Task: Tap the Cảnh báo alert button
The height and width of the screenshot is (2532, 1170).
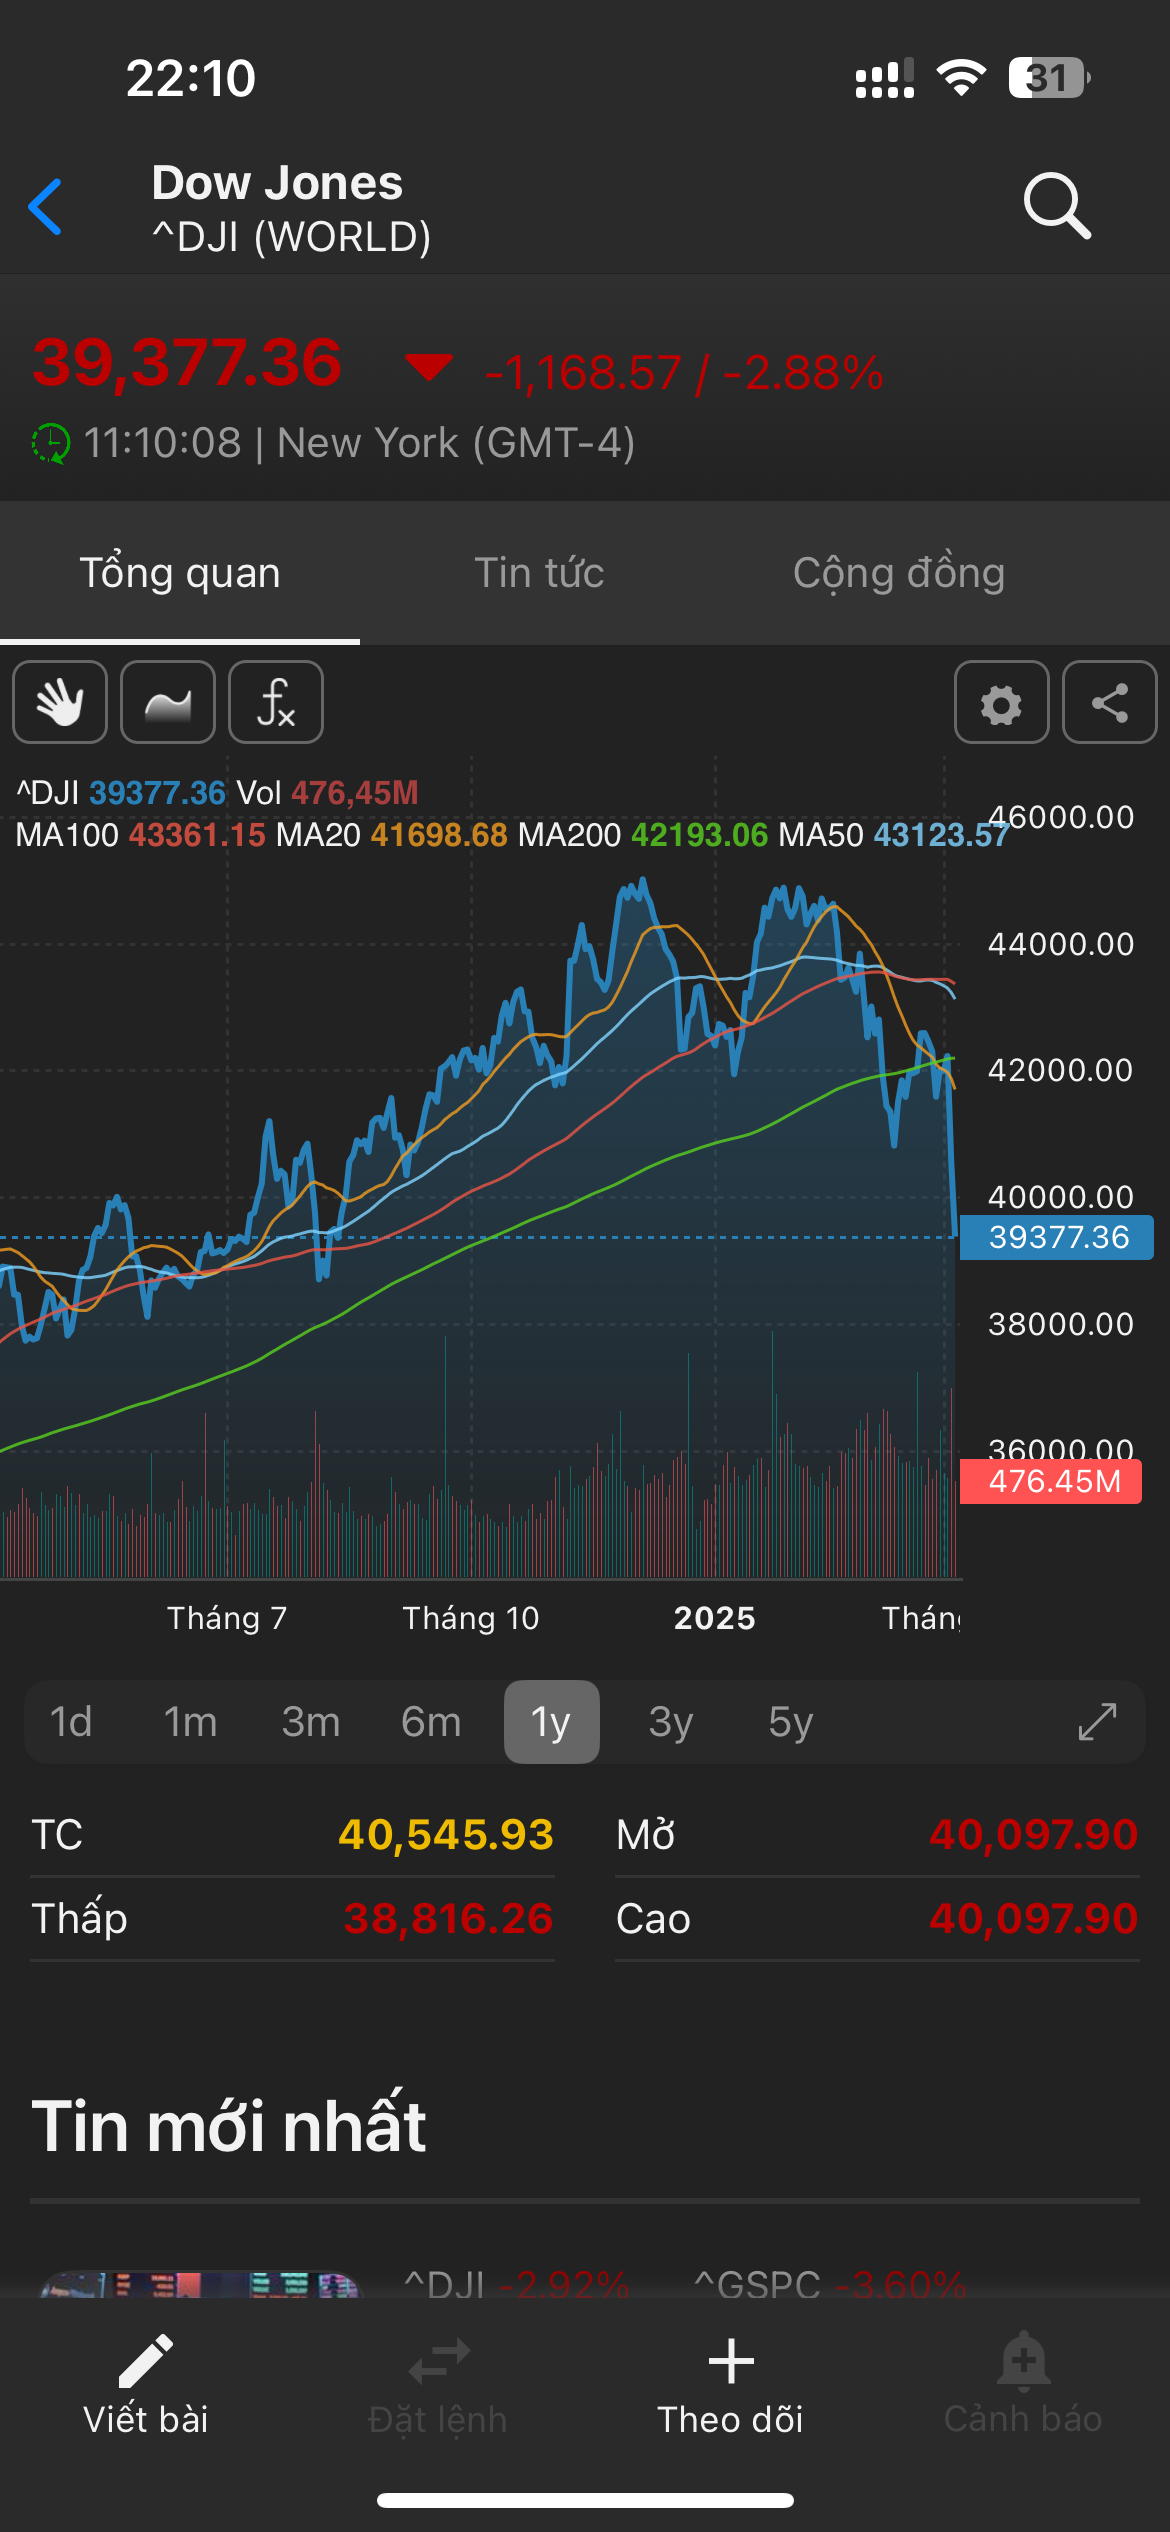Action: 1023,2385
